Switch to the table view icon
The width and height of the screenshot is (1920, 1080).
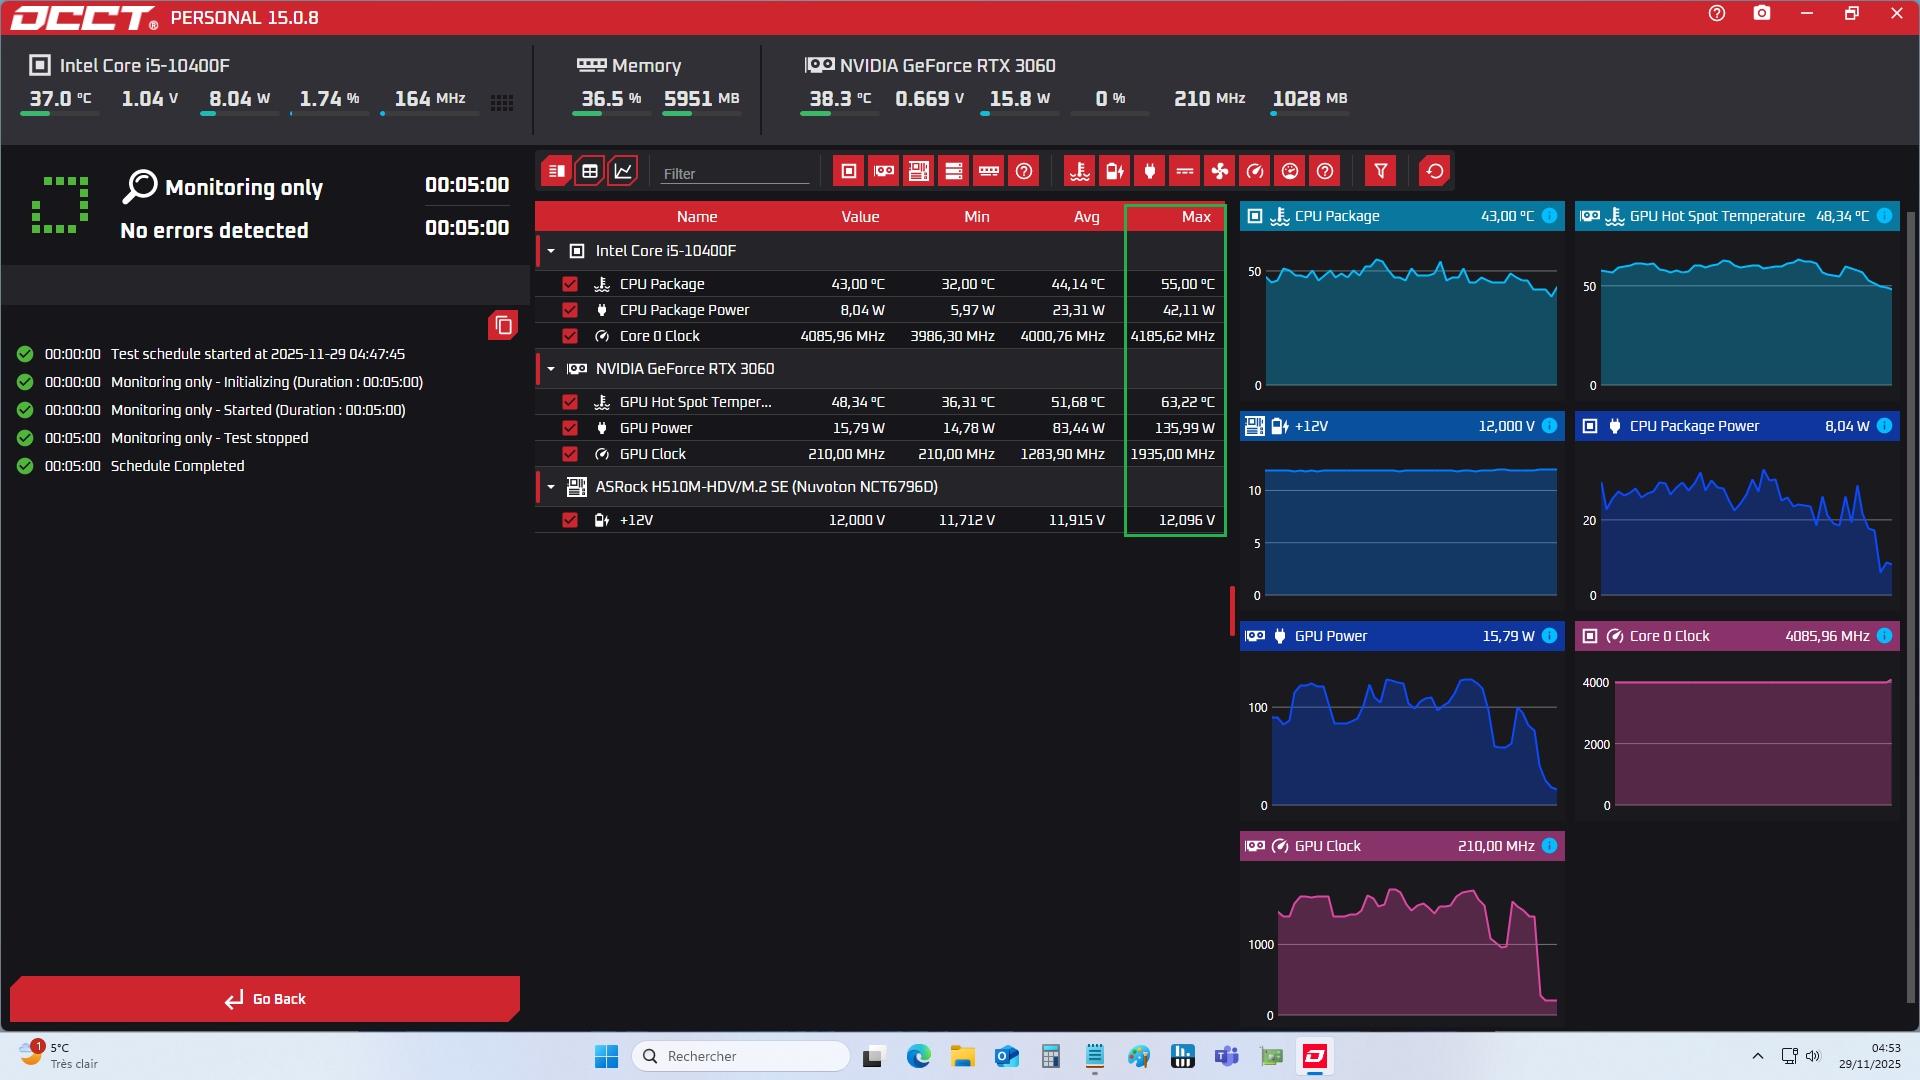590,171
